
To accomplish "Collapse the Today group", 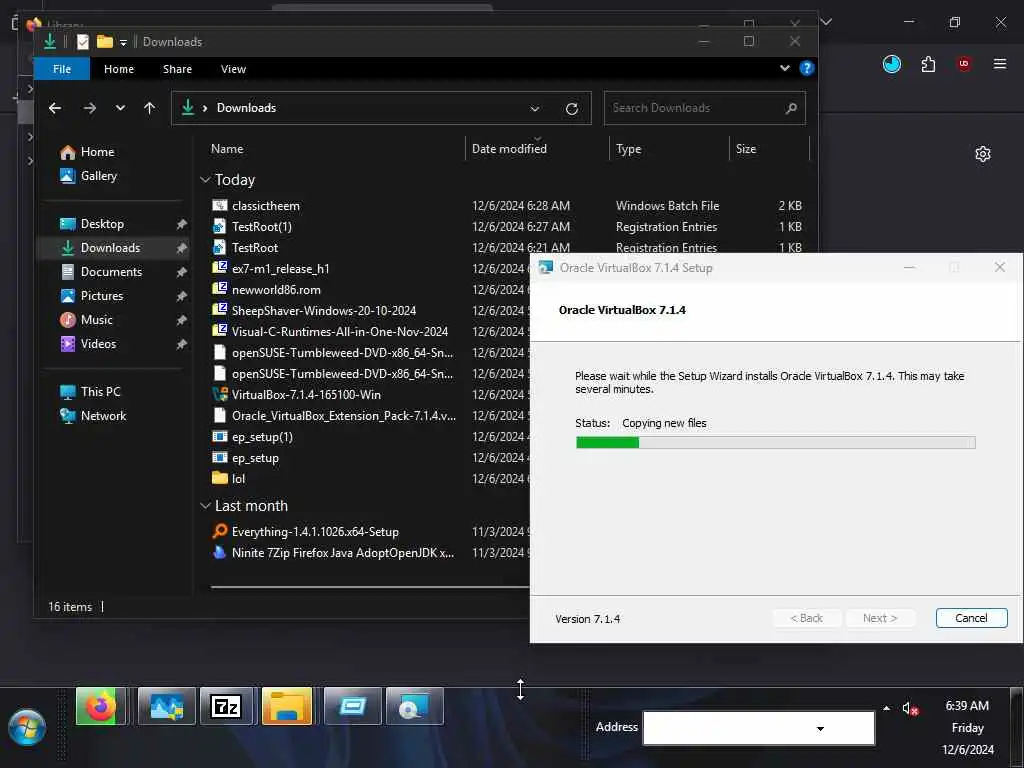I will coord(205,180).
